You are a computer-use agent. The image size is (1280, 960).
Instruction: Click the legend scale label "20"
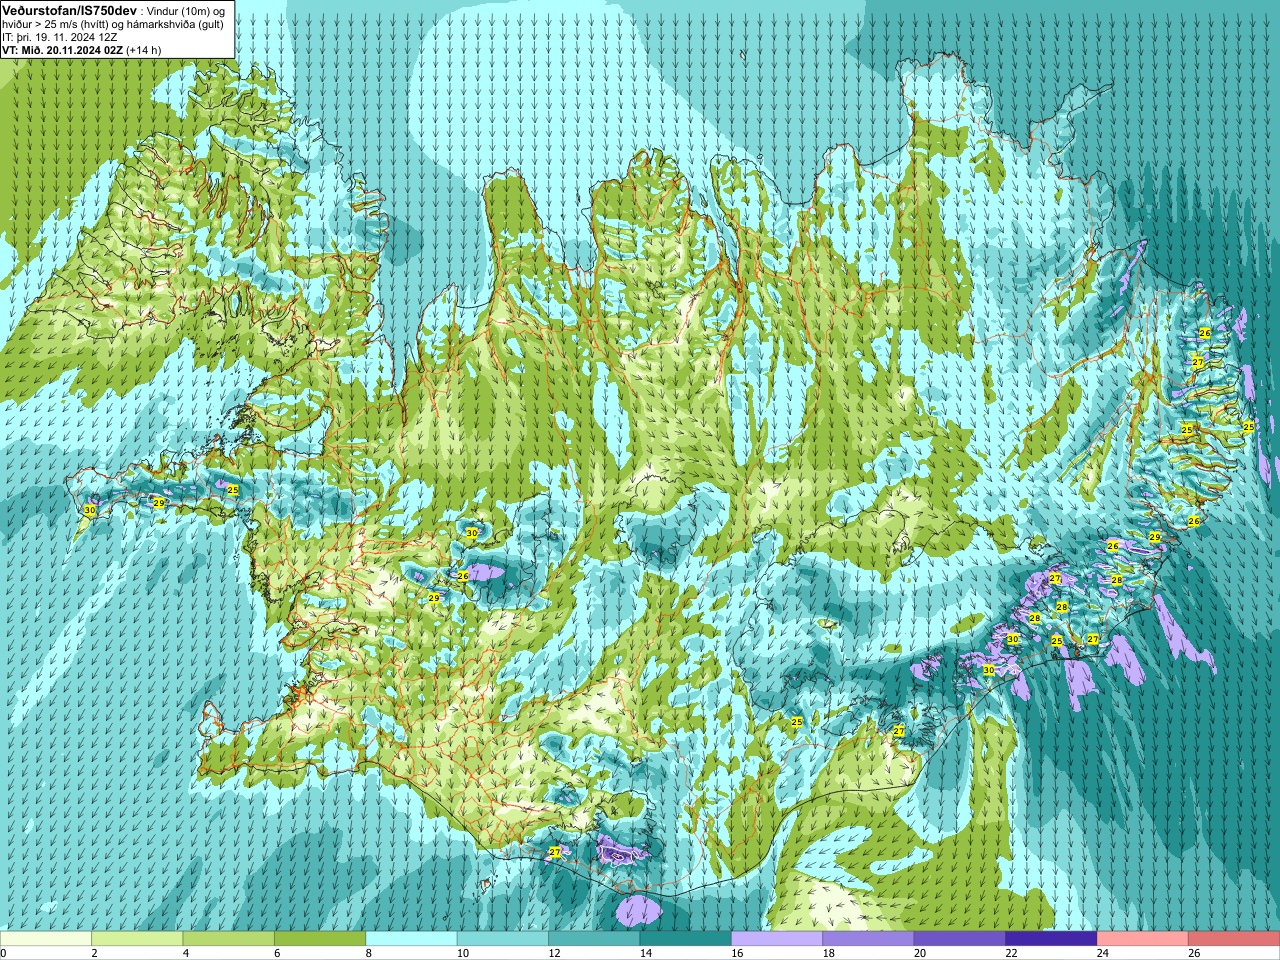(x=920, y=953)
